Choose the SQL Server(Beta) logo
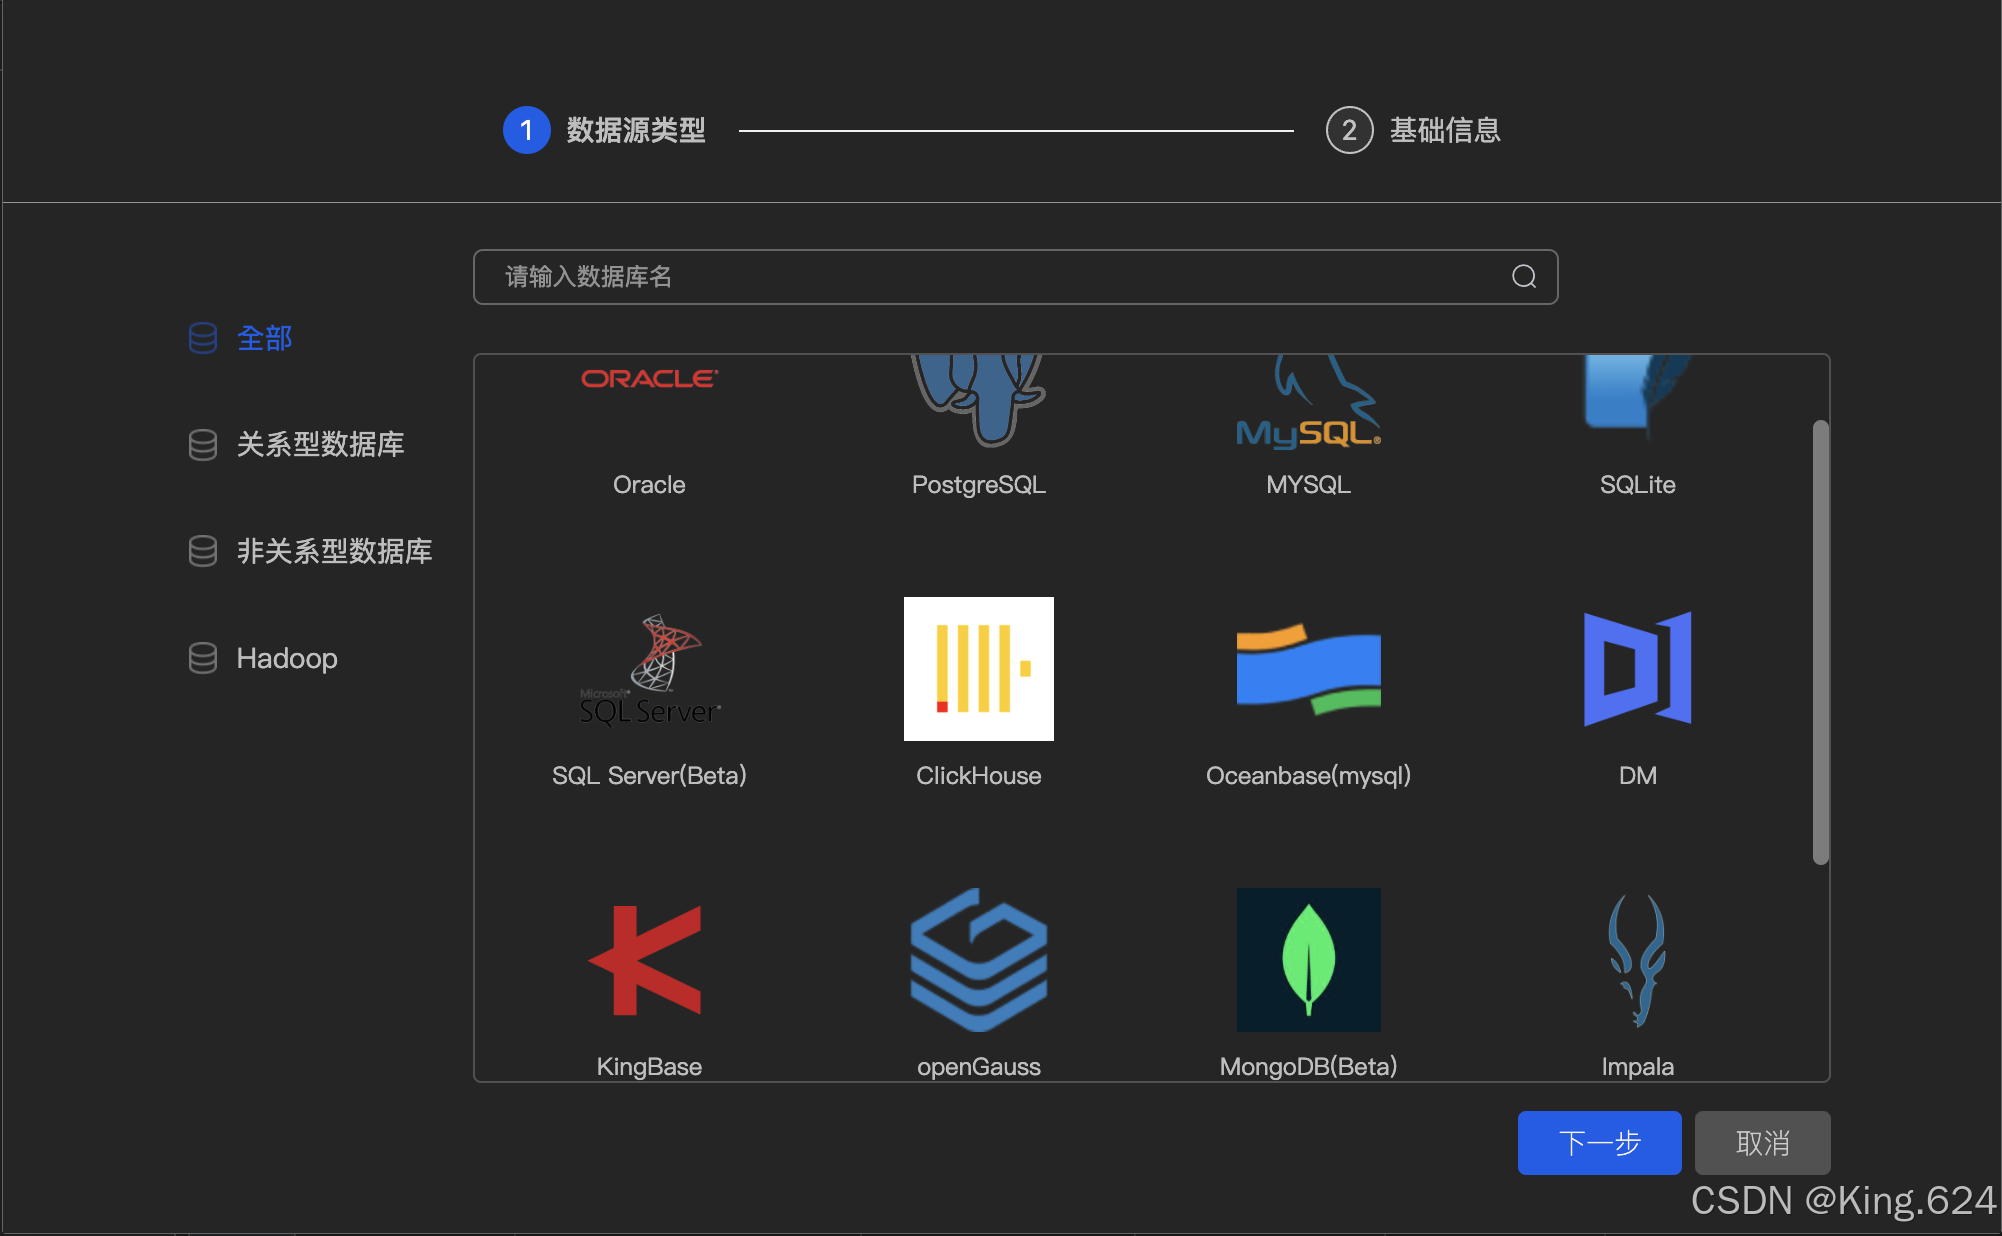Image resolution: width=2002 pixels, height=1236 pixels. [x=649, y=669]
